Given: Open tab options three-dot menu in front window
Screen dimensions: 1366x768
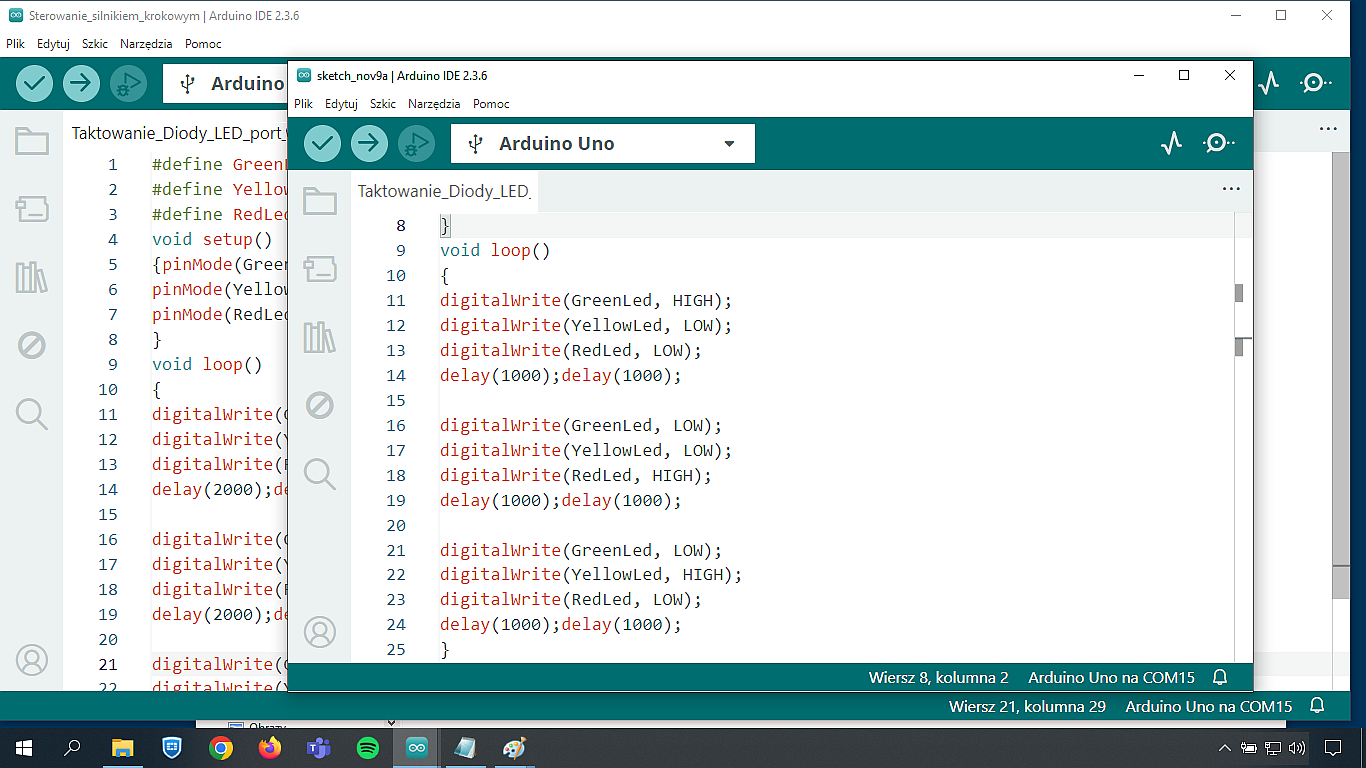Looking at the screenshot, I should pos(1231,189).
